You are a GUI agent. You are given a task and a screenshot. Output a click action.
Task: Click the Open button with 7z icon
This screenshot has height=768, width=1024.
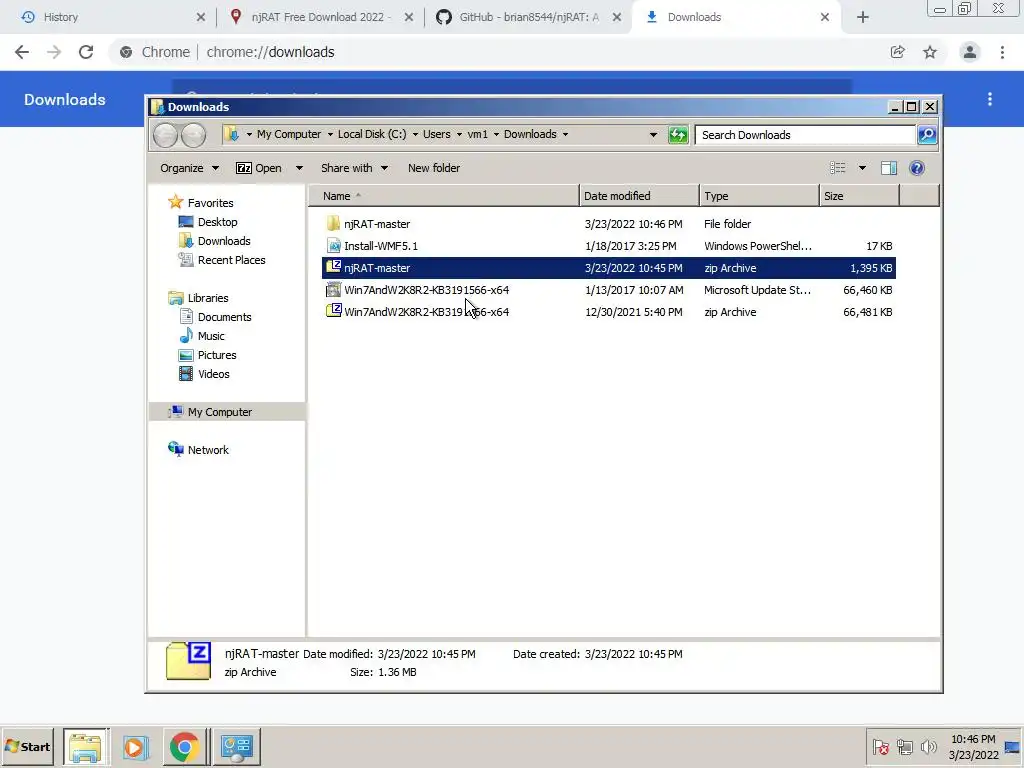coord(259,168)
